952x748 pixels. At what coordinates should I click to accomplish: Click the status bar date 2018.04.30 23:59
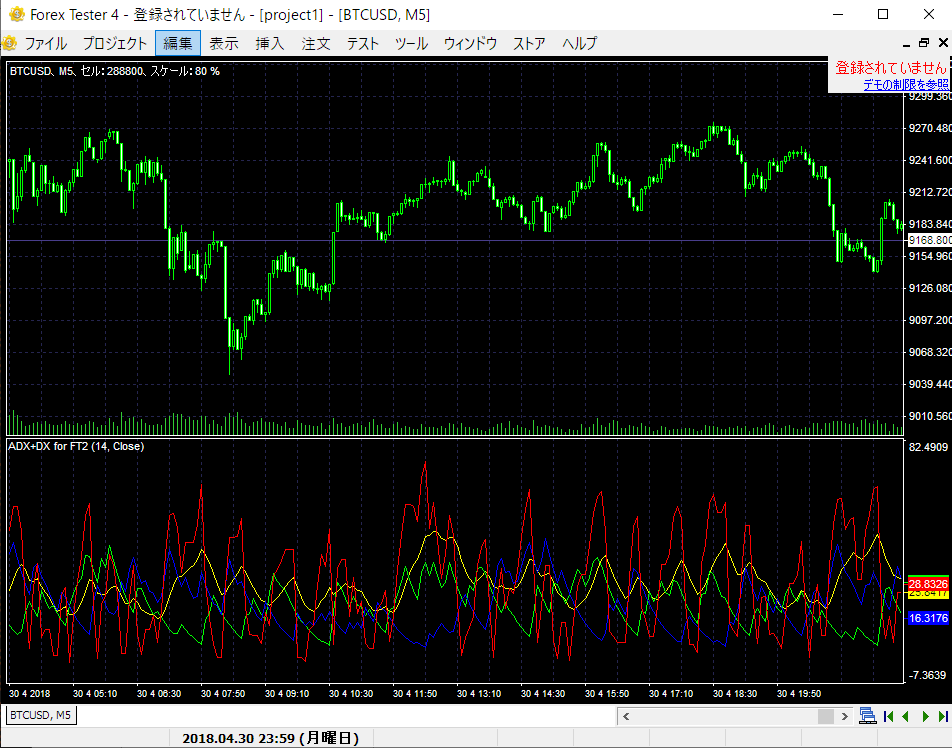tap(271, 738)
